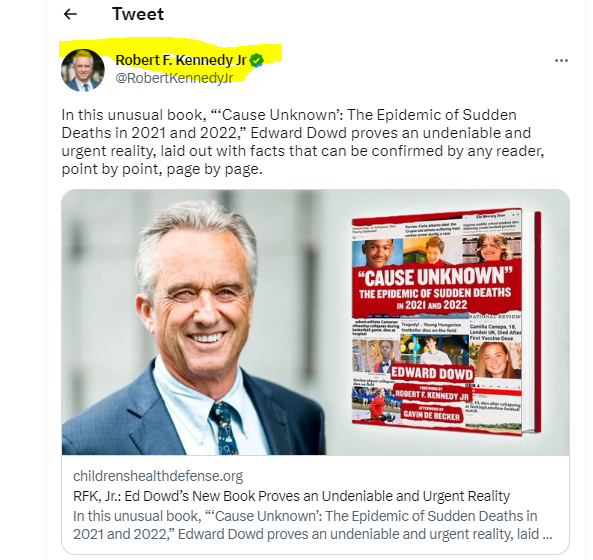Click "The Epidemic of Sudden Deaths" subtitle on cover
Screen dimensions: 593x560
(x=435, y=293)
